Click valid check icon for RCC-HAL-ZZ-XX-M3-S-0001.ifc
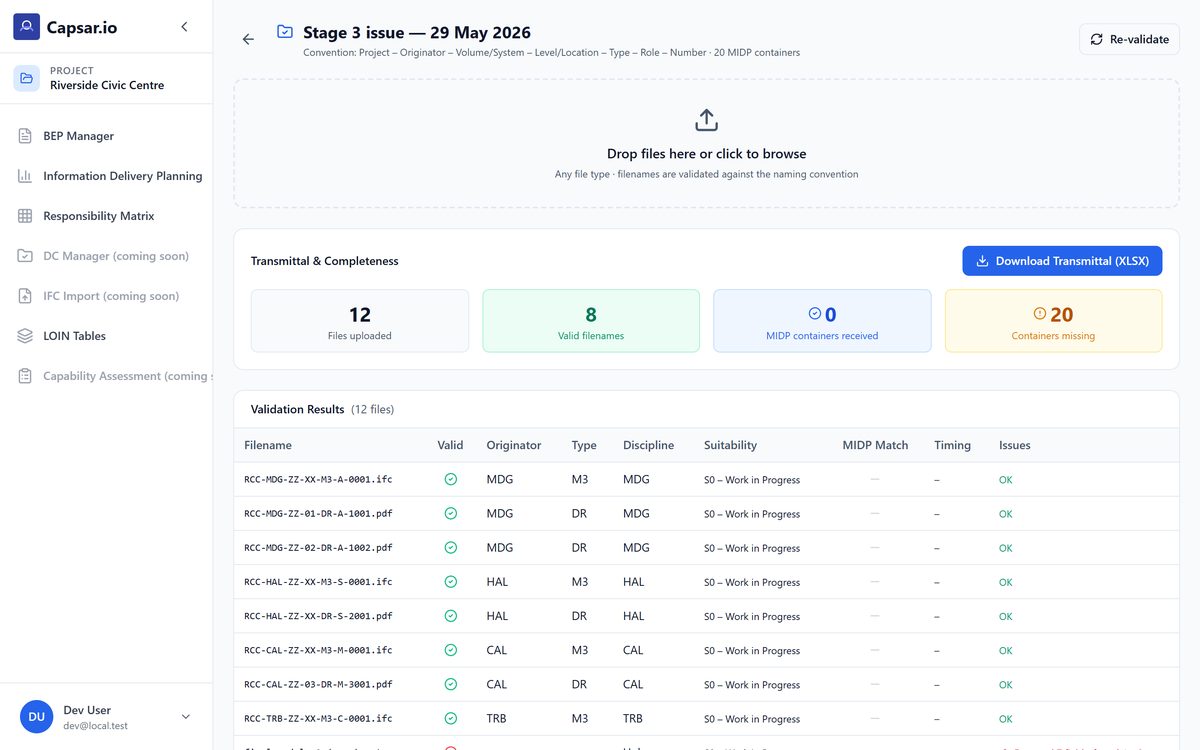This screenshot has width=1200, height=750. 450,581
